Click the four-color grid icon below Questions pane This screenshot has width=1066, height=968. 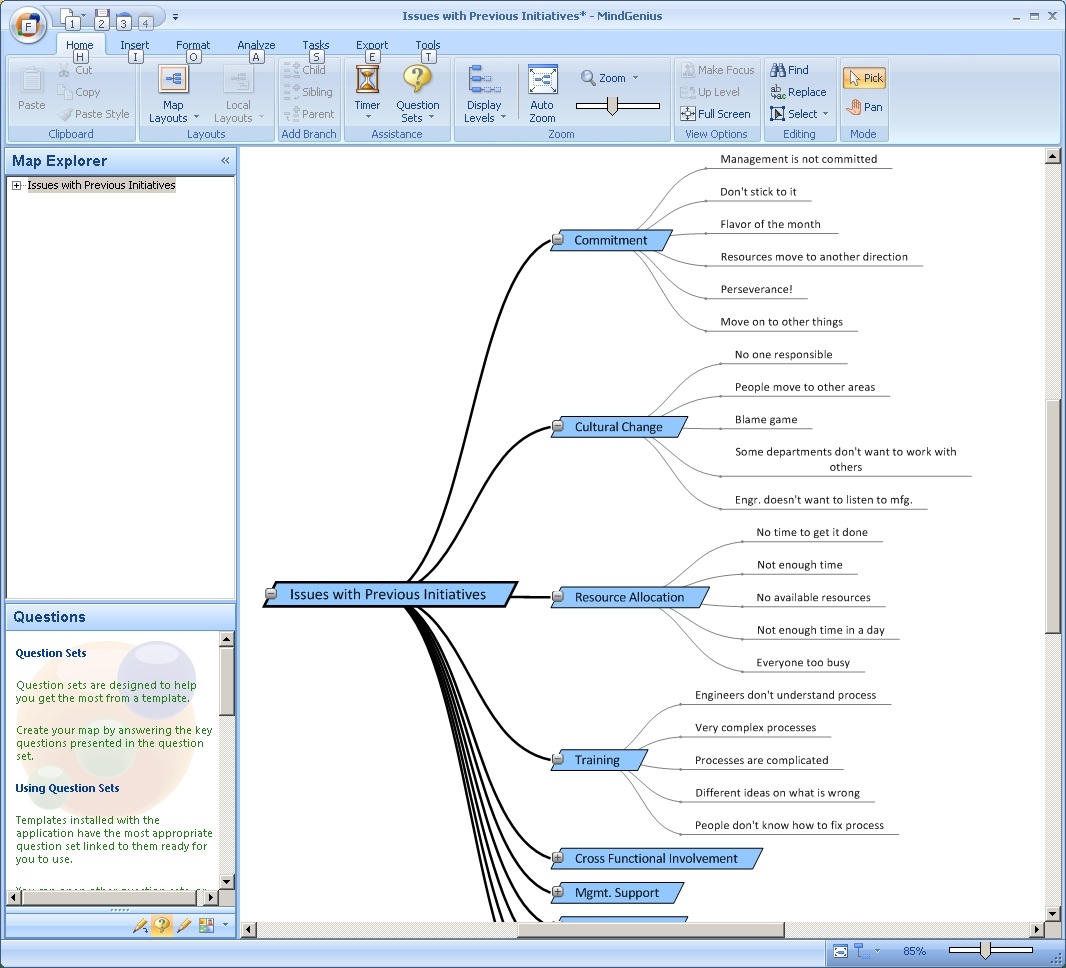[206, 925]
